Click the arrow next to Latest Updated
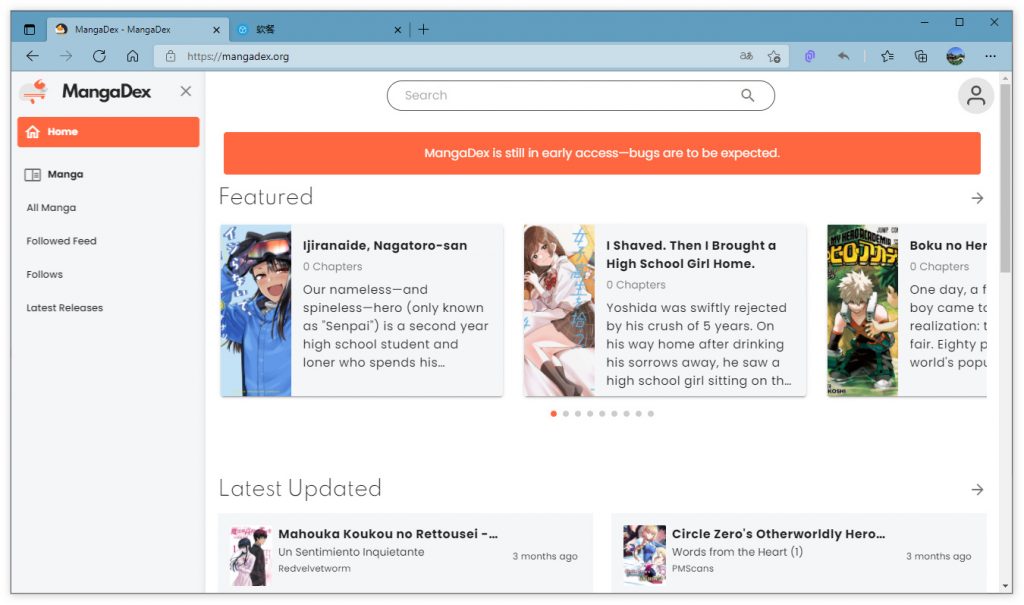 pos(977,489)
